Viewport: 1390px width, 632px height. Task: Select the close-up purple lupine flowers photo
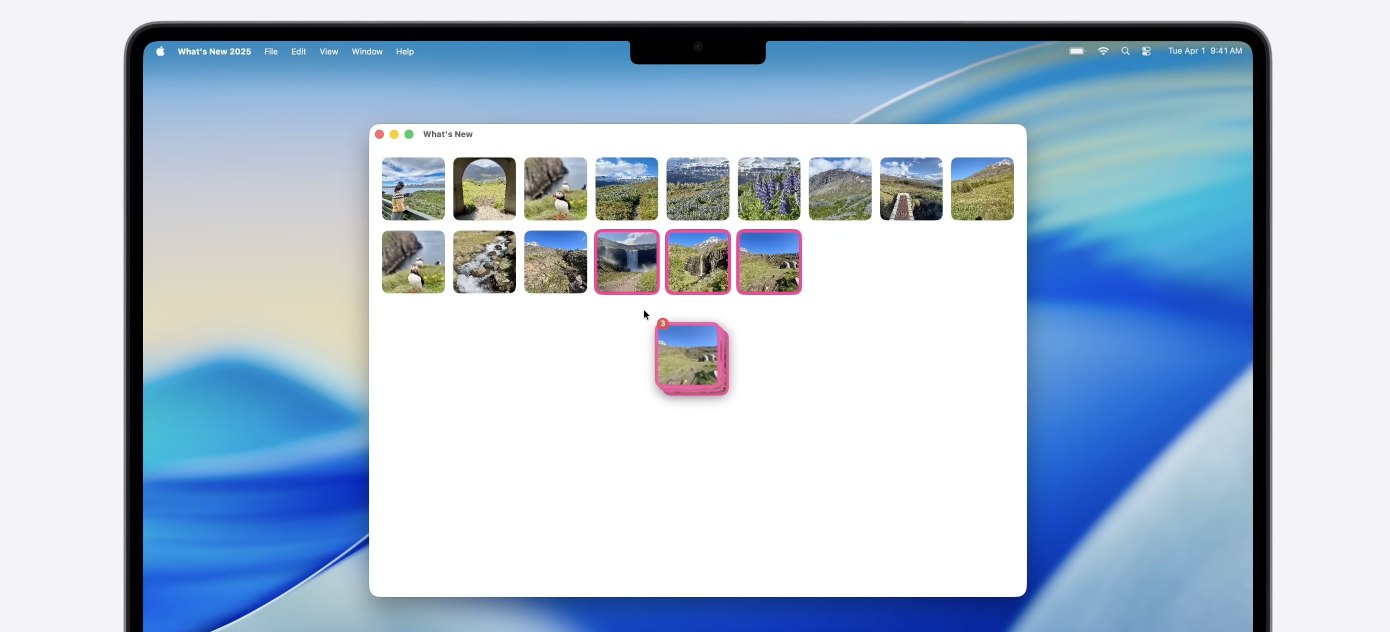tap(769, 188)
